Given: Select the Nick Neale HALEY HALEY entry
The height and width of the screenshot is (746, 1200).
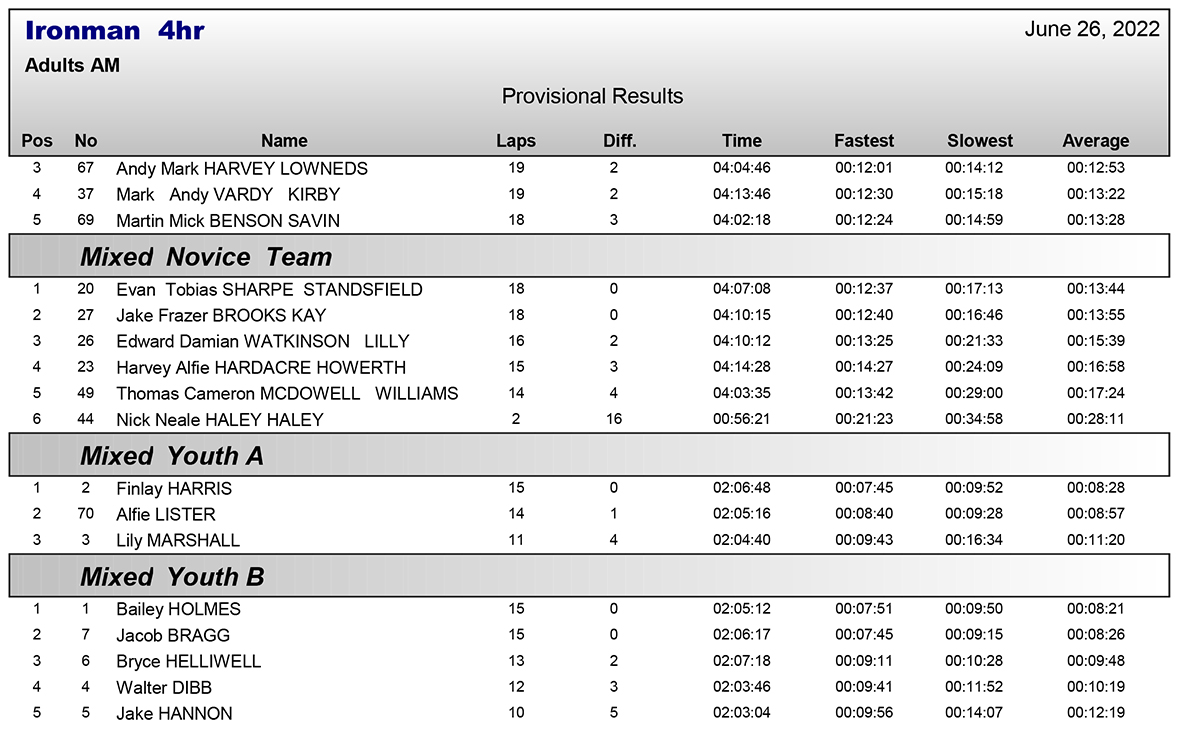Looking at the screenshot, I should pyautogui.click(x=220, y=420).
